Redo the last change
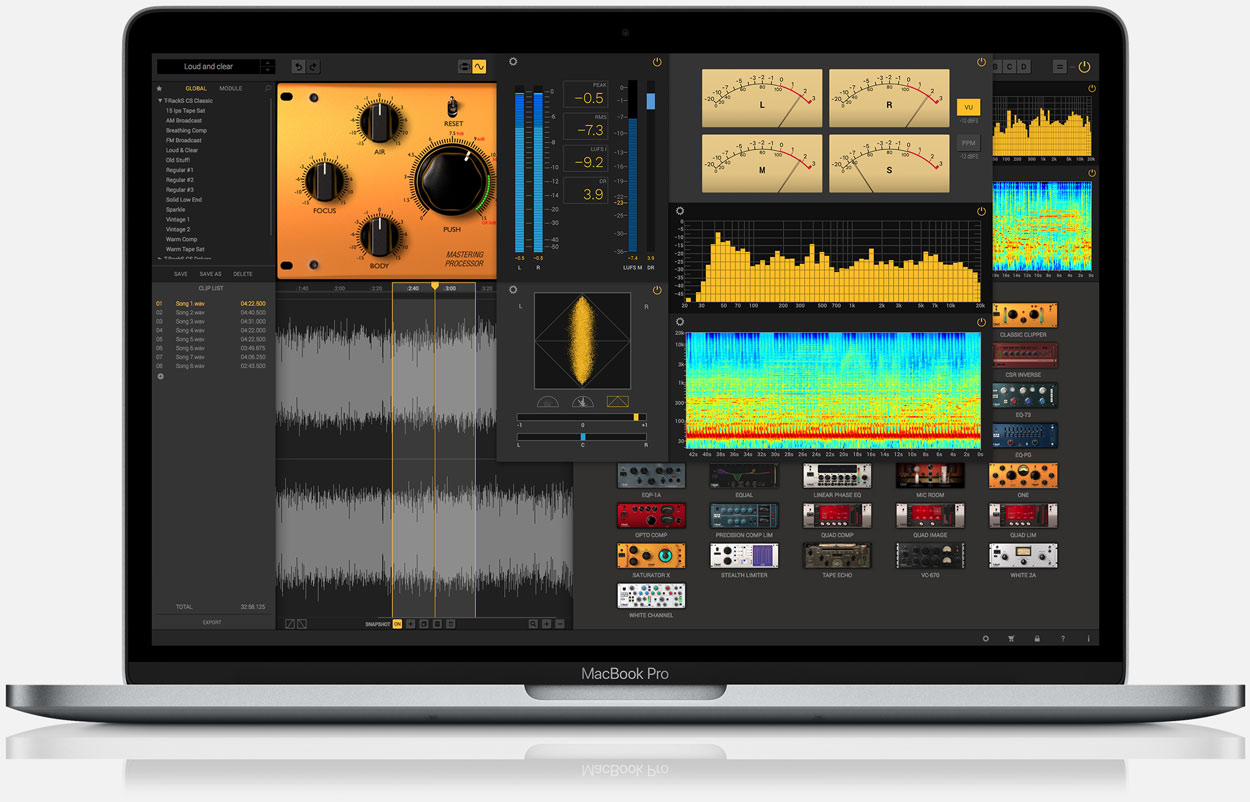The width and height of the screenshot is (1250, 802). click(312, 66)
